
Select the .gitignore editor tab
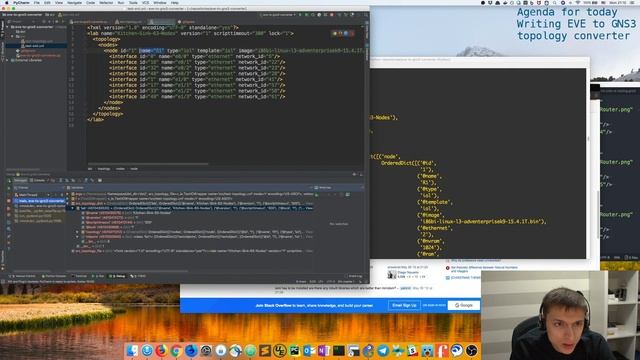[x=187, y=22]
